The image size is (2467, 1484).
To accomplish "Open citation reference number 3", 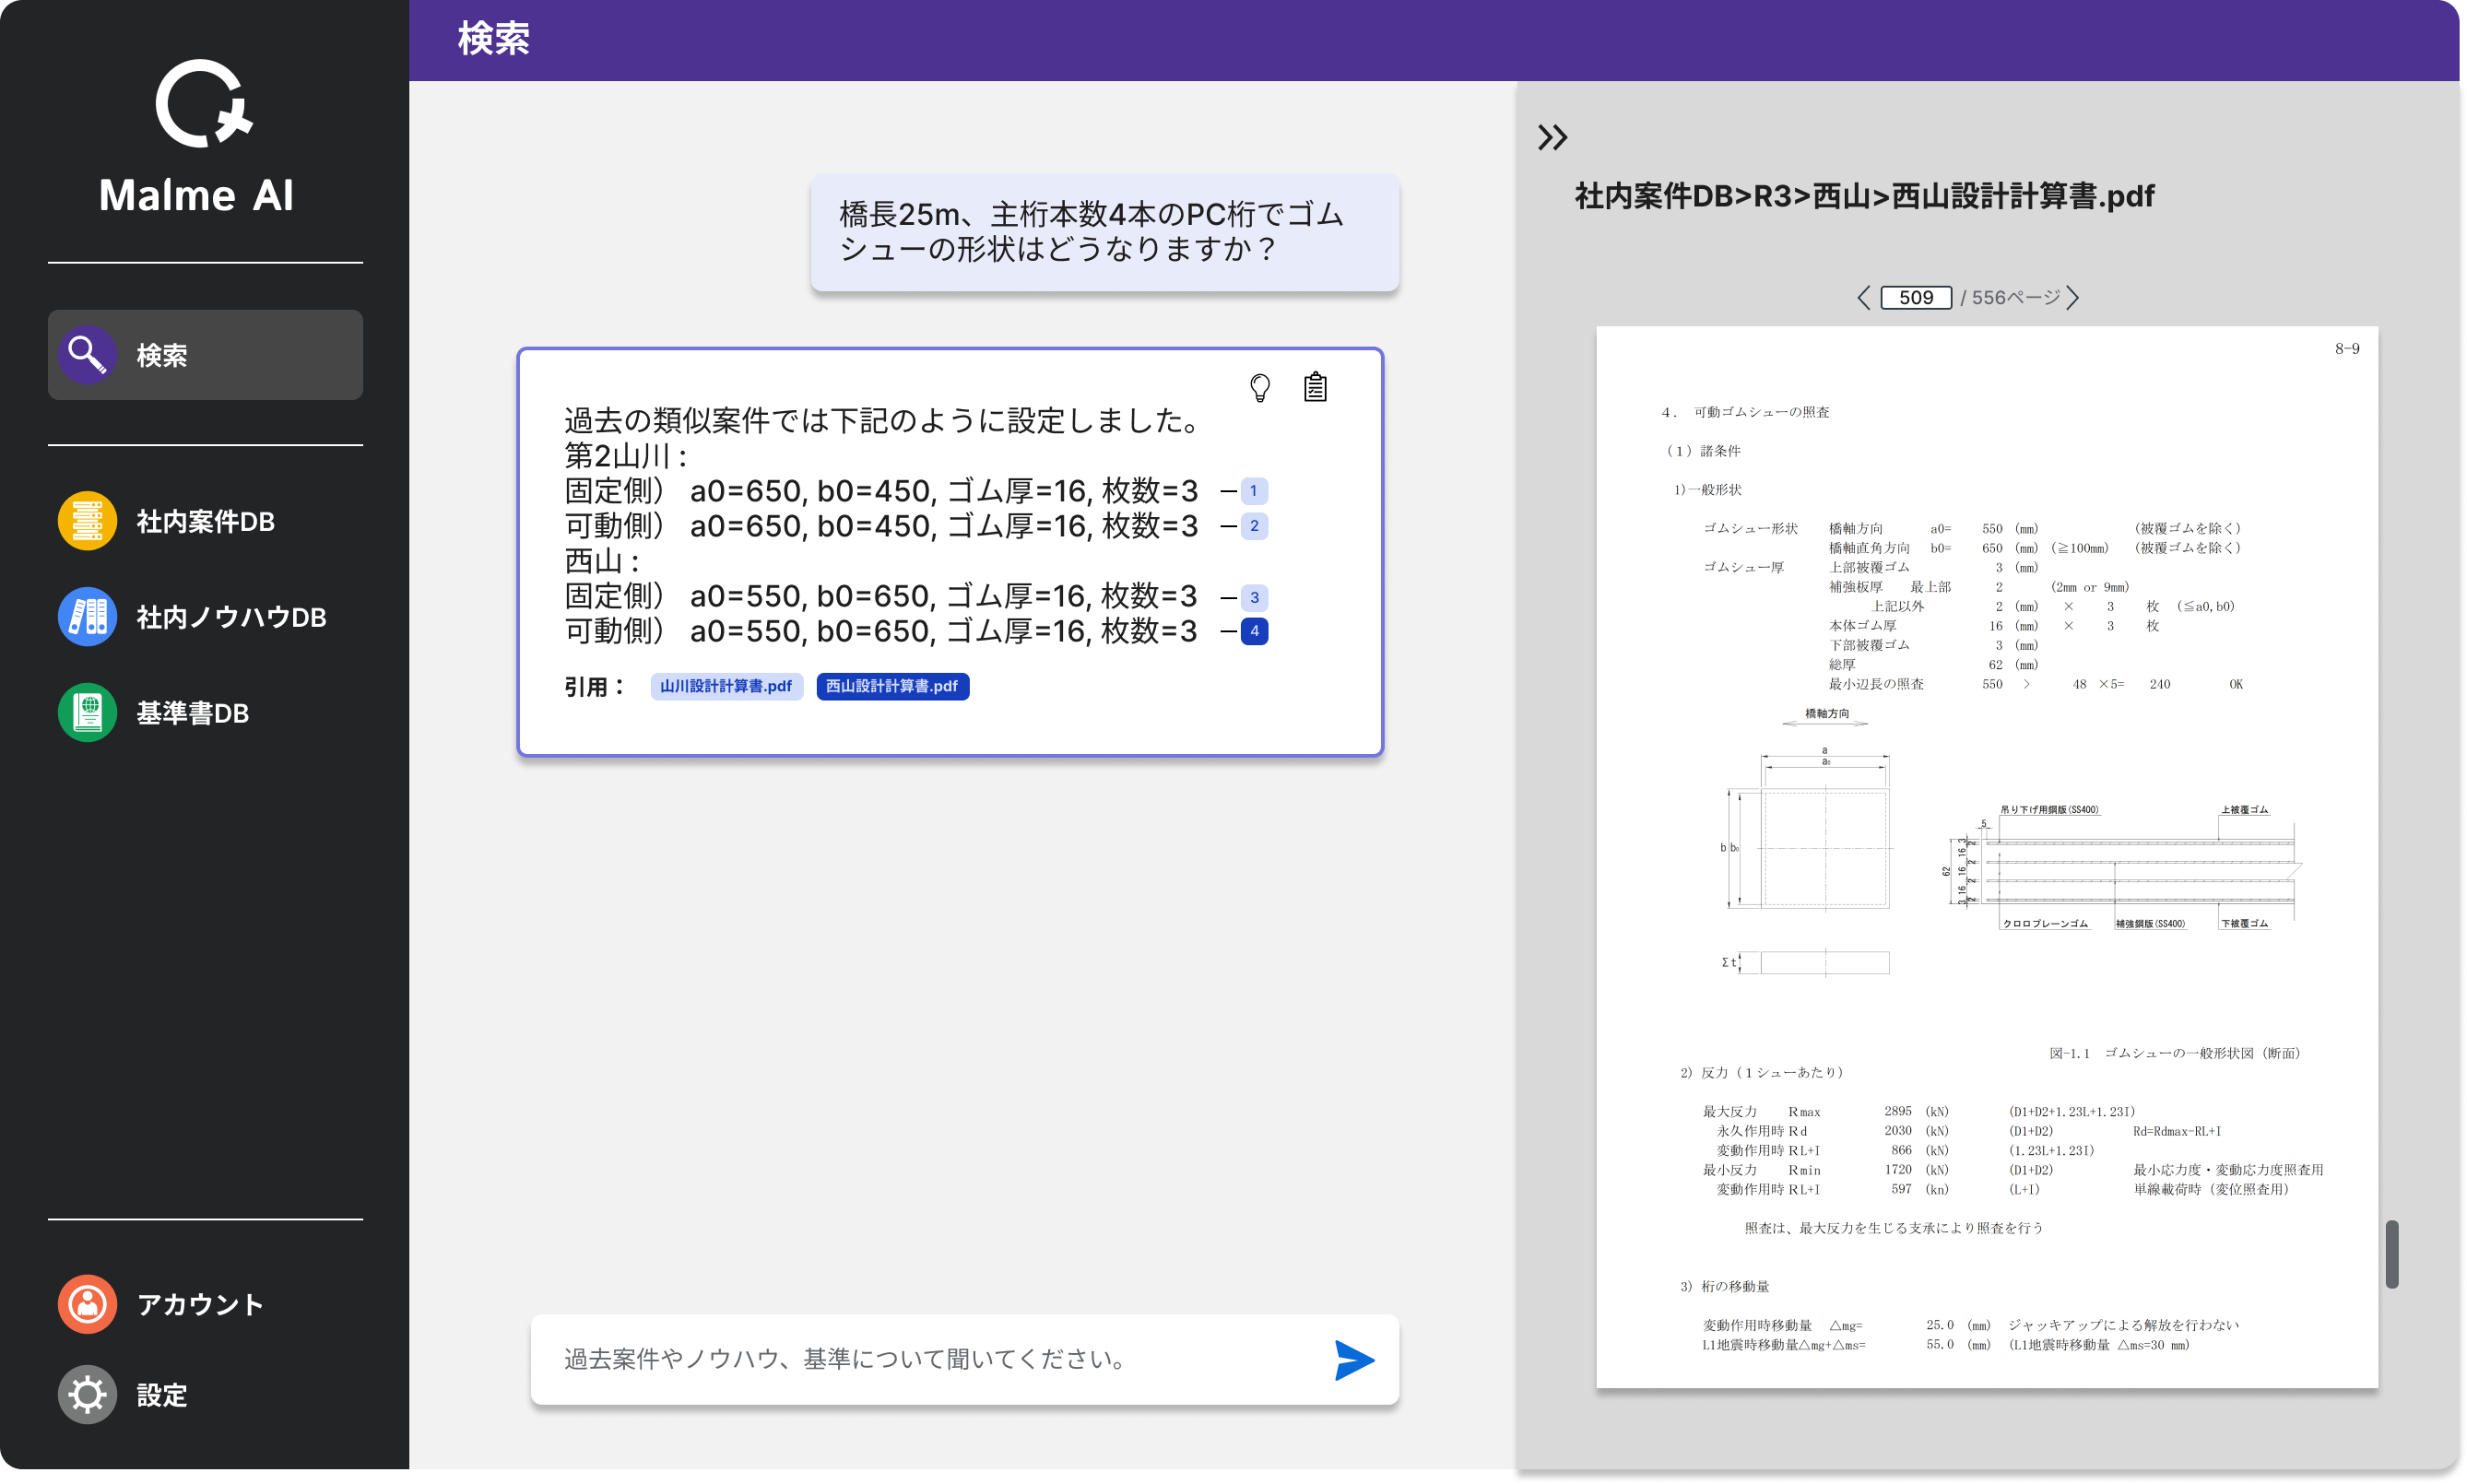I will (x=1254, y=598).
